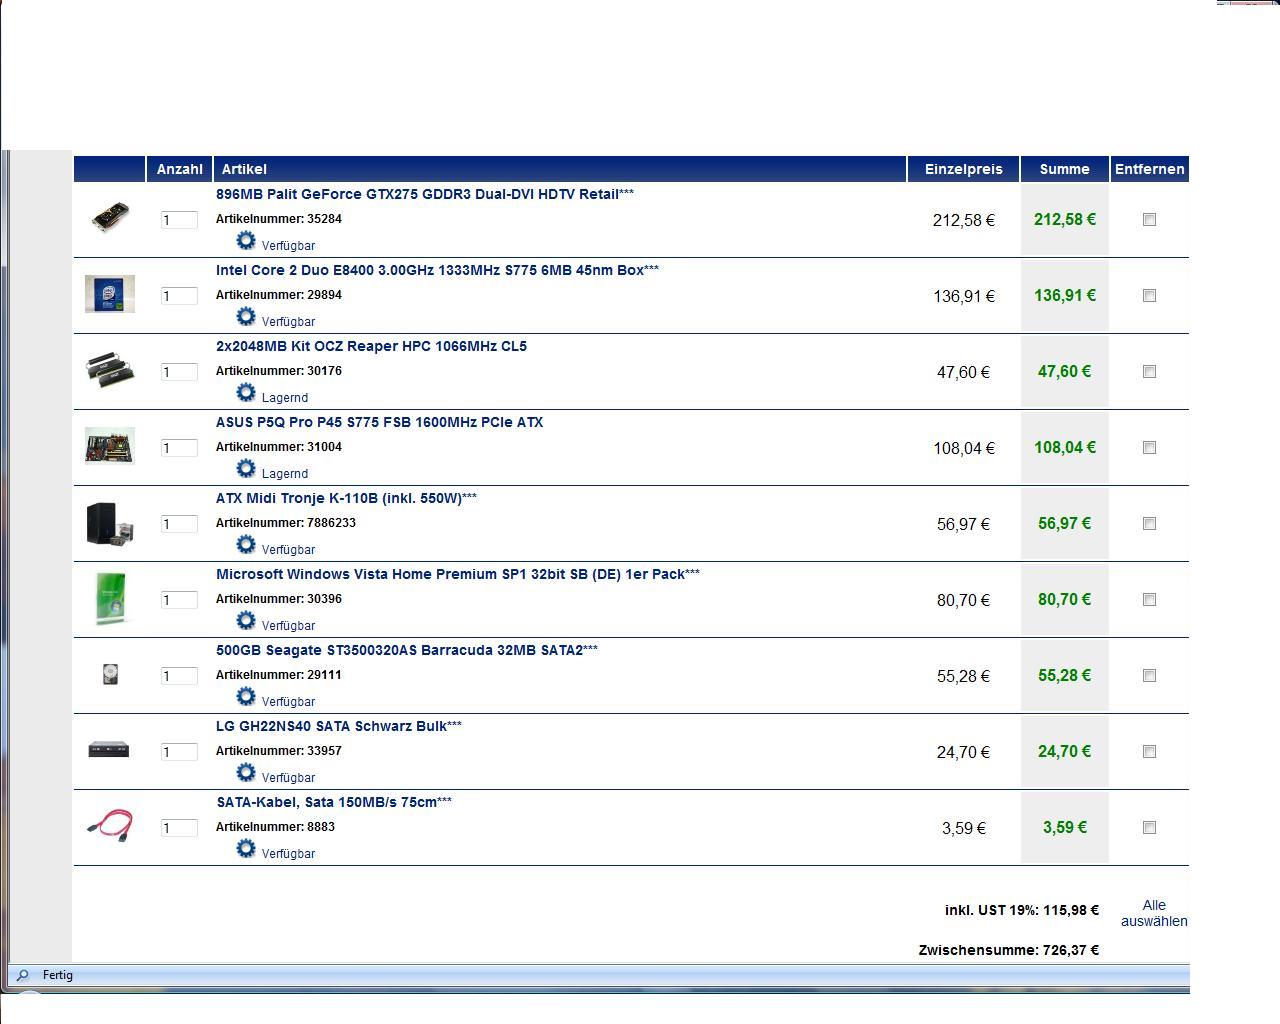Image resolution: width=1280 pixels, height=1024 pixels.
Task: Click the availability gear icon for Intel Core 2 Duo E8400
Action: [246, 317]
